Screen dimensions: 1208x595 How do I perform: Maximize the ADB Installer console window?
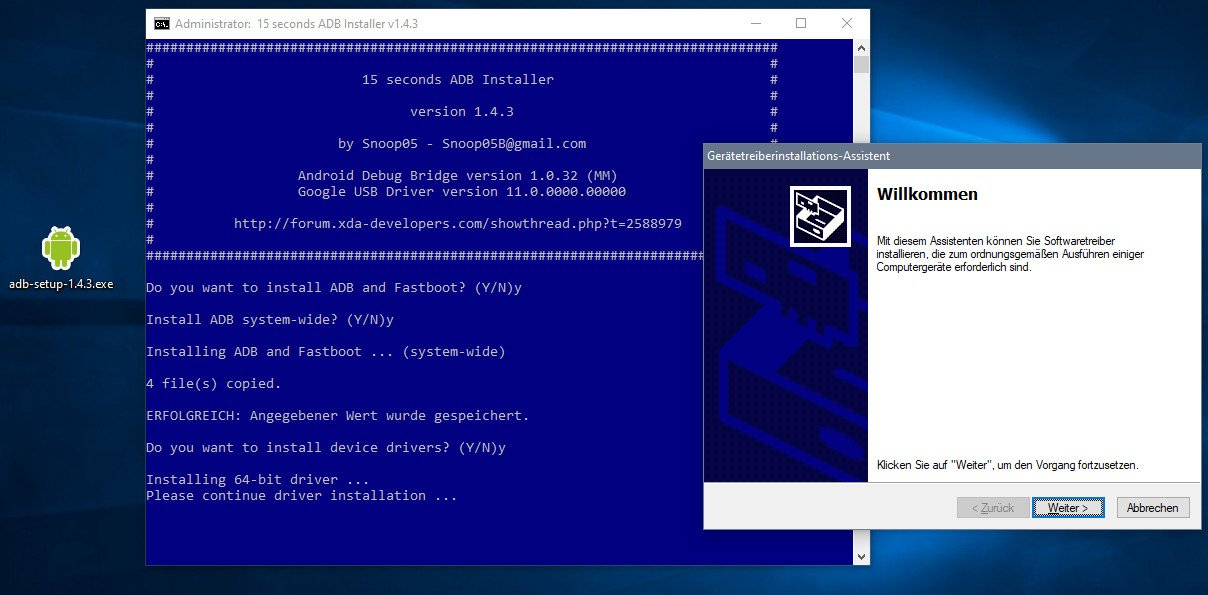pyautogui.click(x=800, y=23)
